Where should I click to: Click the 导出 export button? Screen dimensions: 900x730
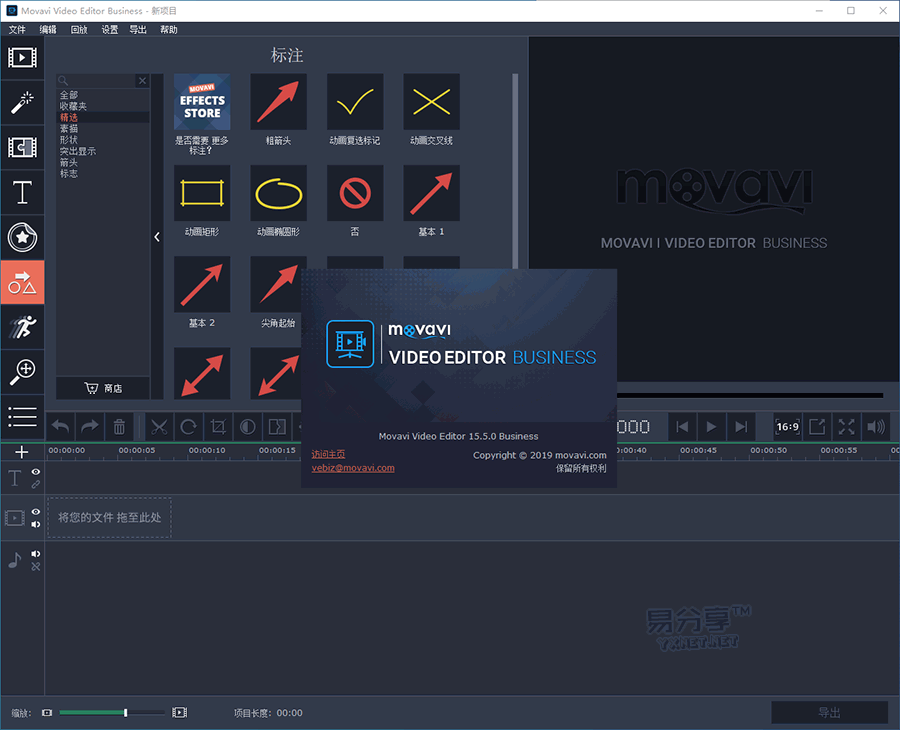point(829,712)
